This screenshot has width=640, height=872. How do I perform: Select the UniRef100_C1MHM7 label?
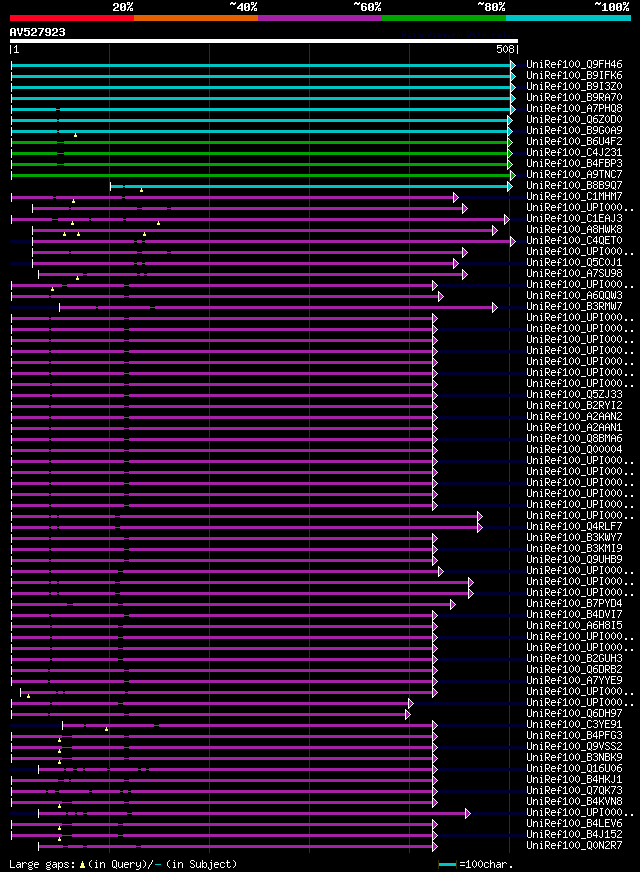point(574,196)
